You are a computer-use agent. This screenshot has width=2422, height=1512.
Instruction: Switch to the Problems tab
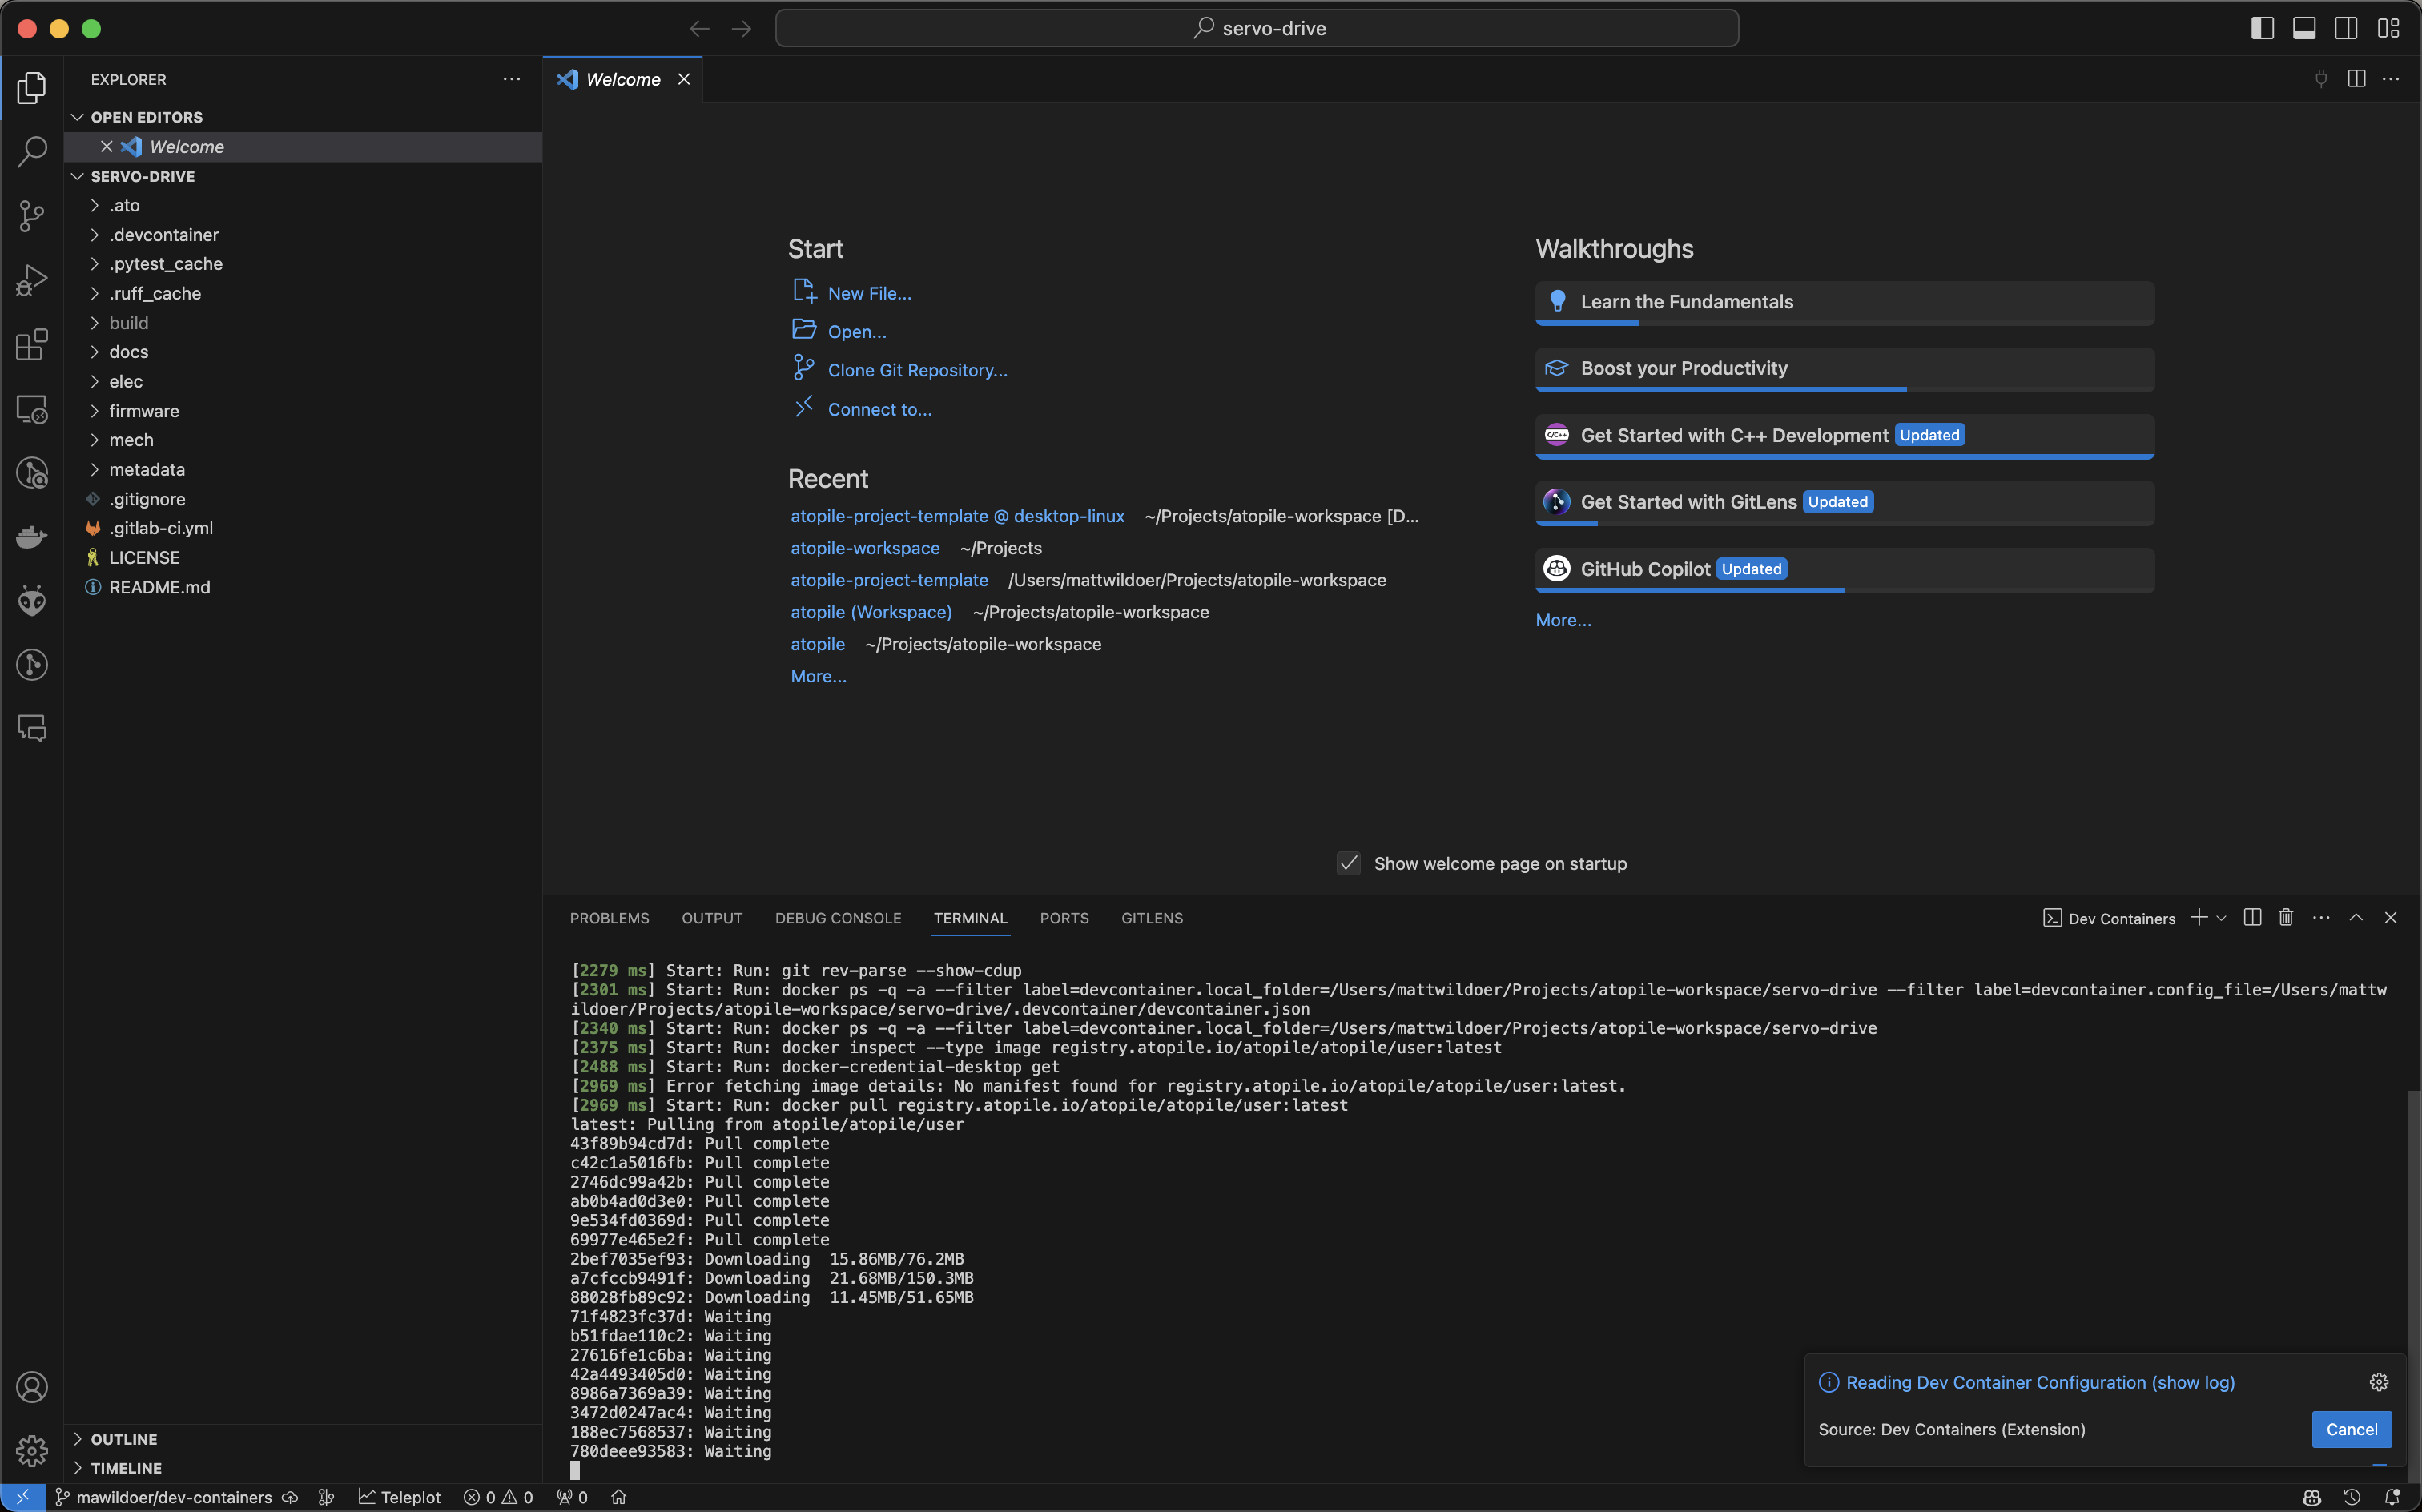coord(609,918)
